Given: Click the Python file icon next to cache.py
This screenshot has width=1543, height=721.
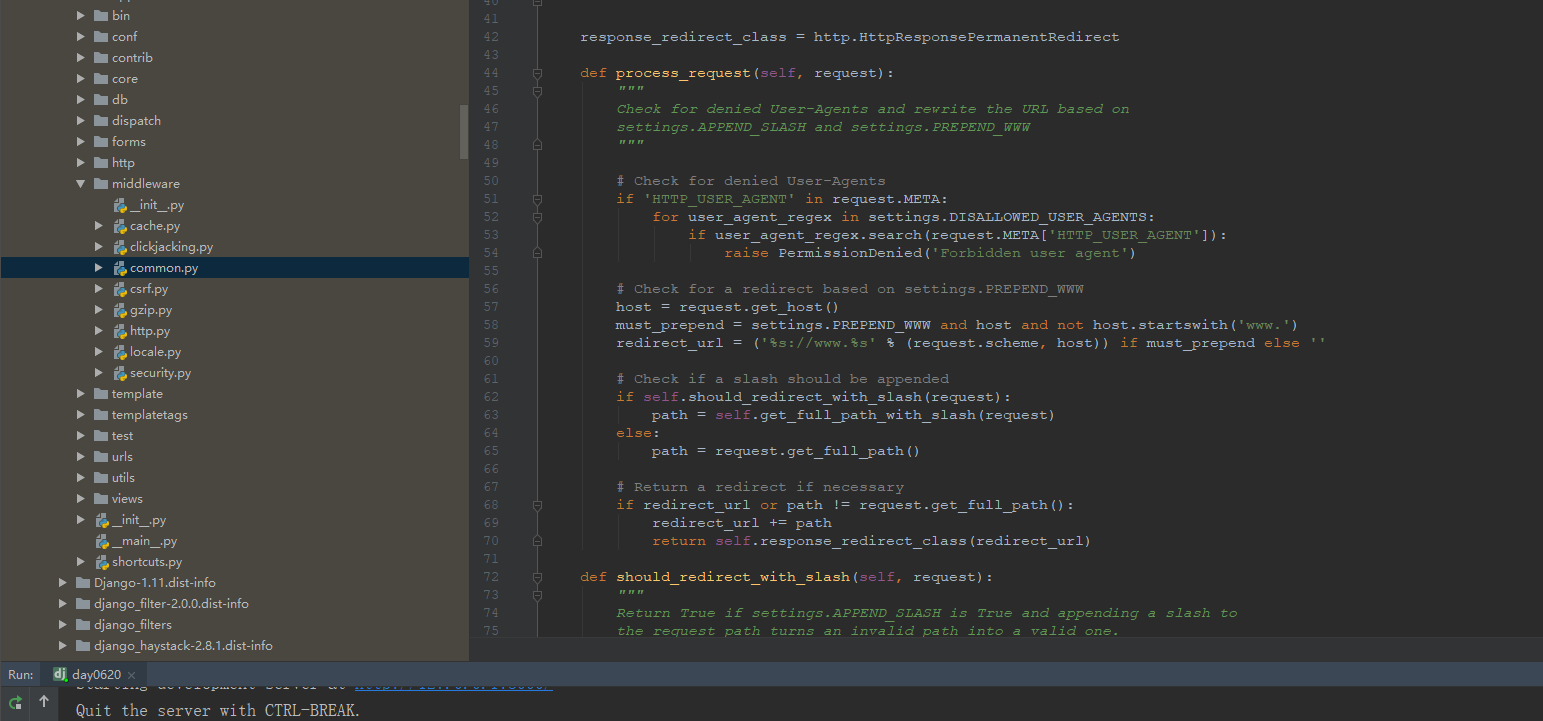Looking at the screenshot, I should click(x=120, y=226).
